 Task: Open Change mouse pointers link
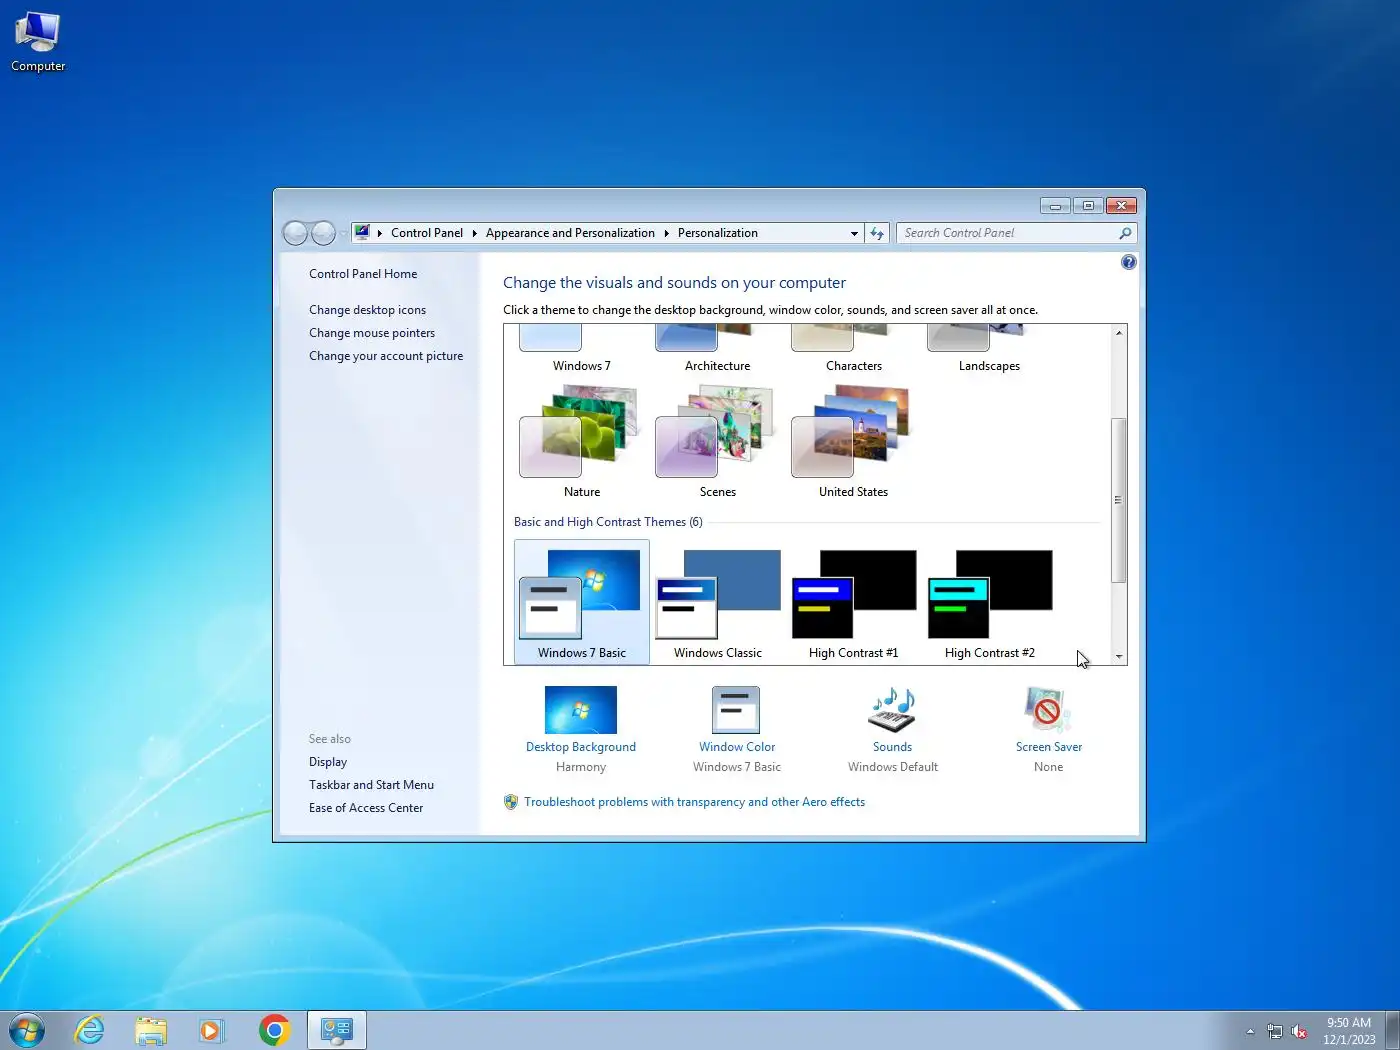coord(372,333)
